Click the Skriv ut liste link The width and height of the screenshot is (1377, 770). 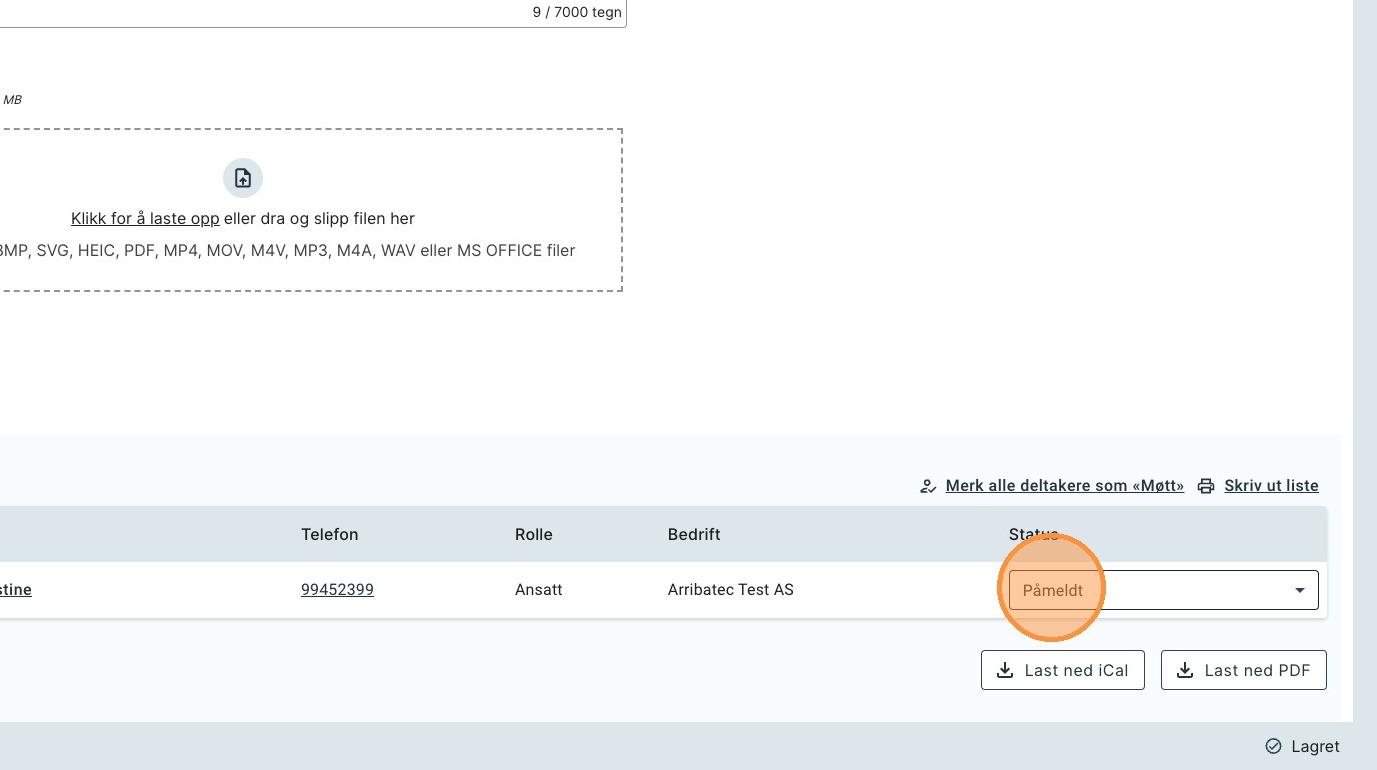point(1271,486)
